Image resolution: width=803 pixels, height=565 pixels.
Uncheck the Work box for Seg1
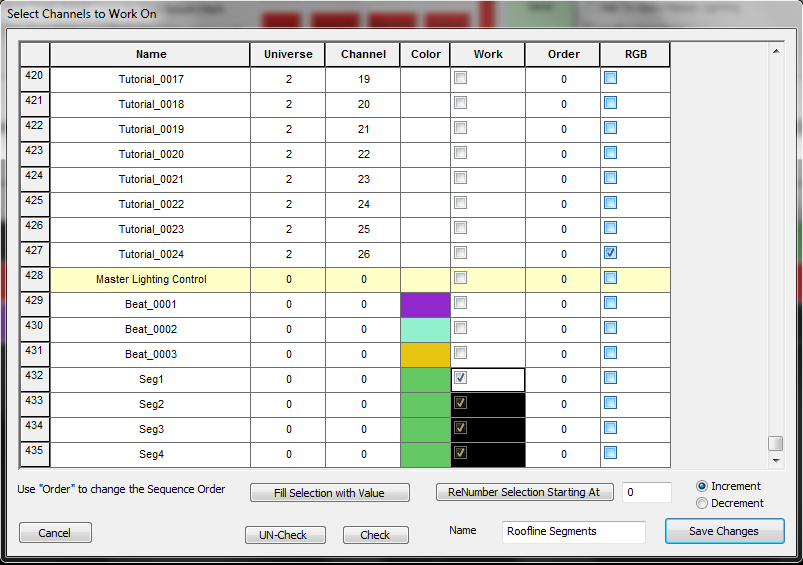[460, 378]
